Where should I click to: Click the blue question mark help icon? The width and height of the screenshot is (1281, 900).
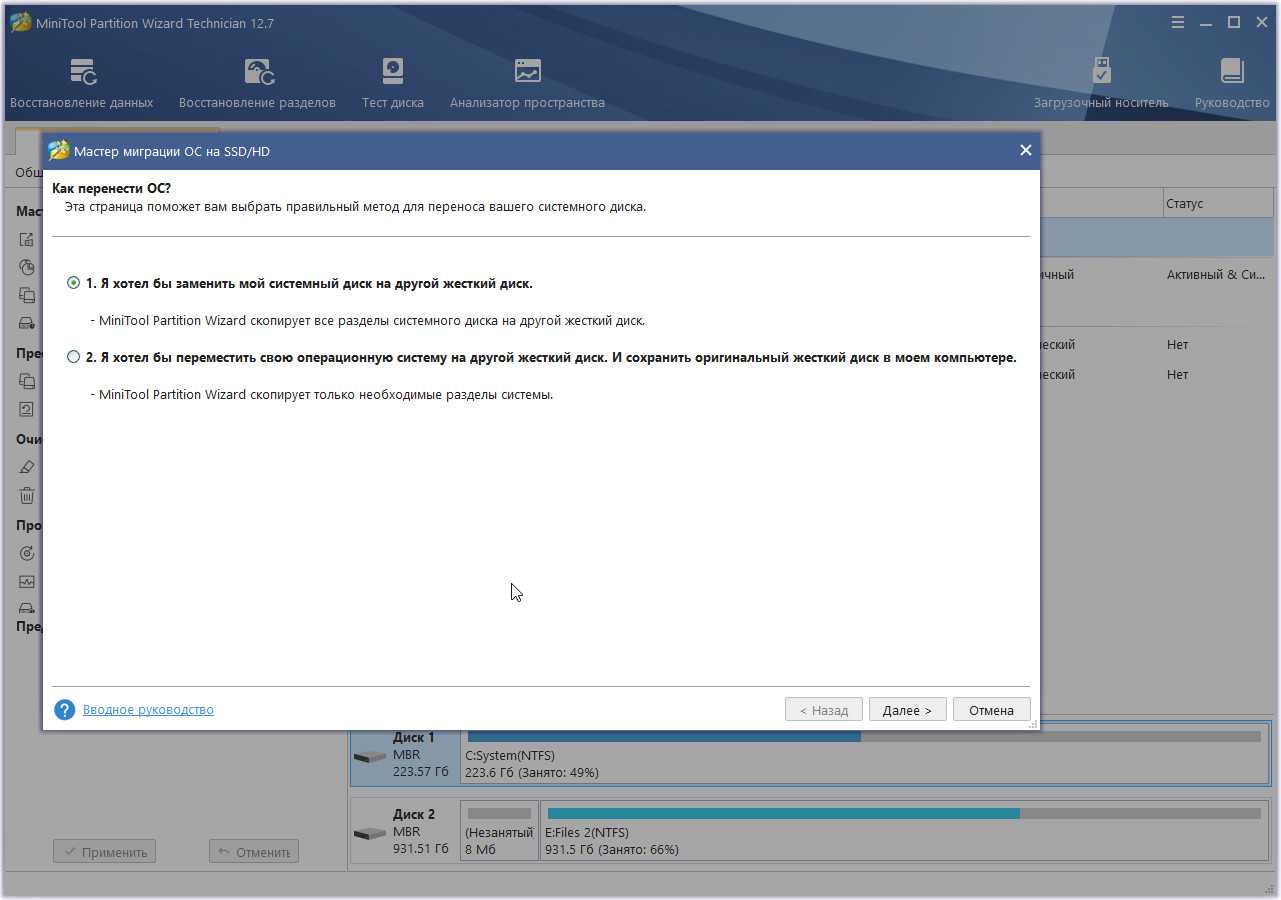point(65,710)
